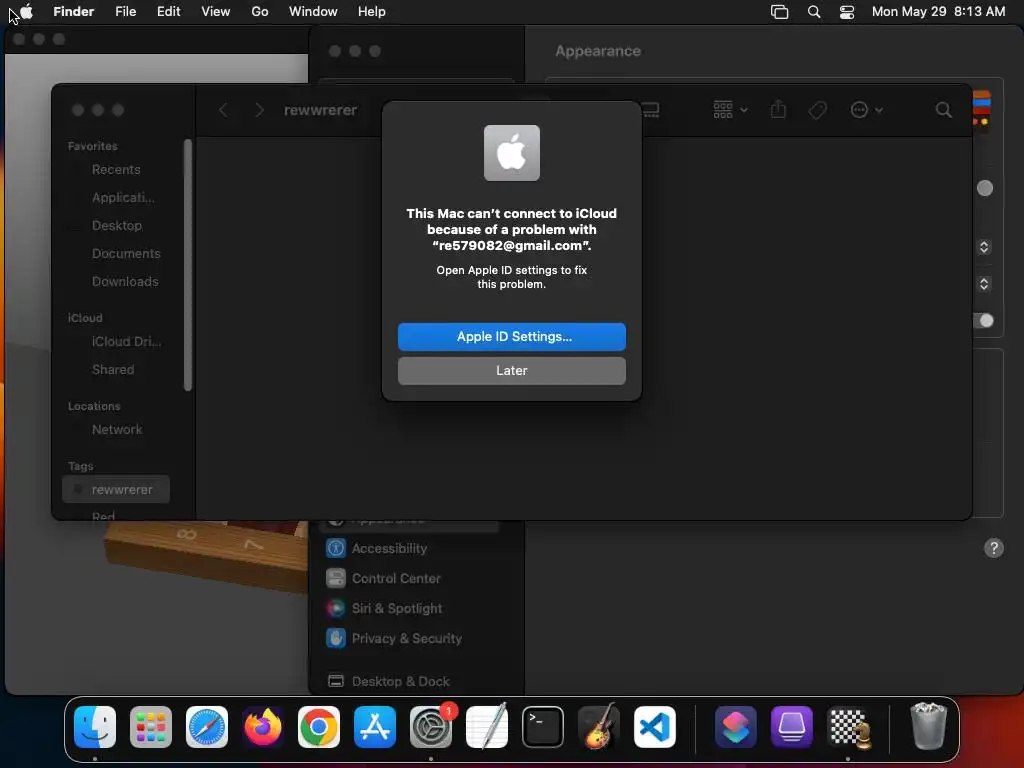This screenshot has height=768, width=1024.
Task: Click the Finder Edit Tags icon
Action: 817,110
